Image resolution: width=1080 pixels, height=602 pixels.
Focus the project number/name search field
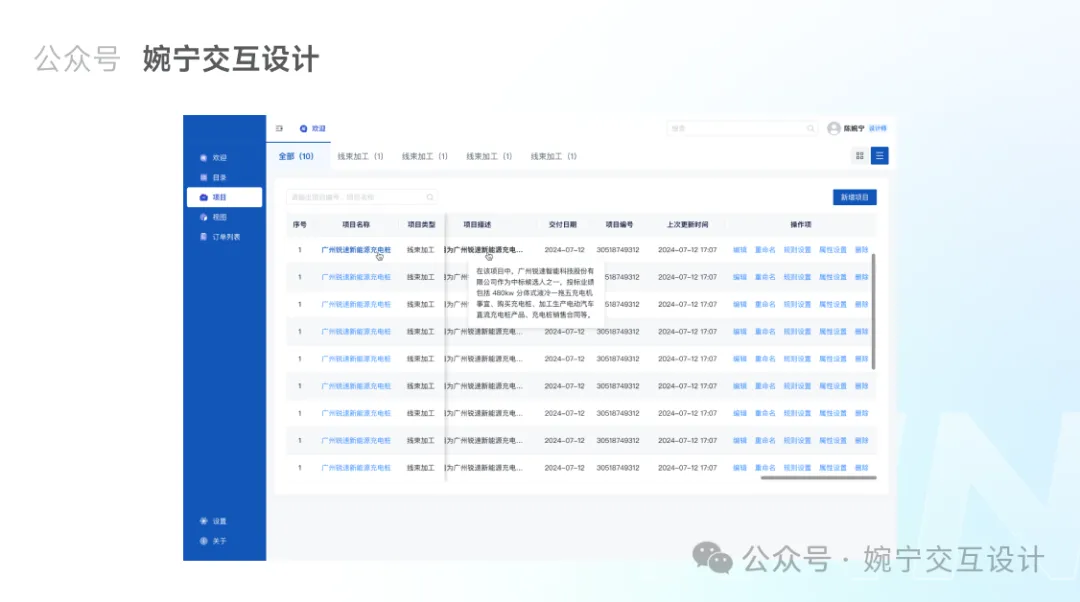click(362, 197)
